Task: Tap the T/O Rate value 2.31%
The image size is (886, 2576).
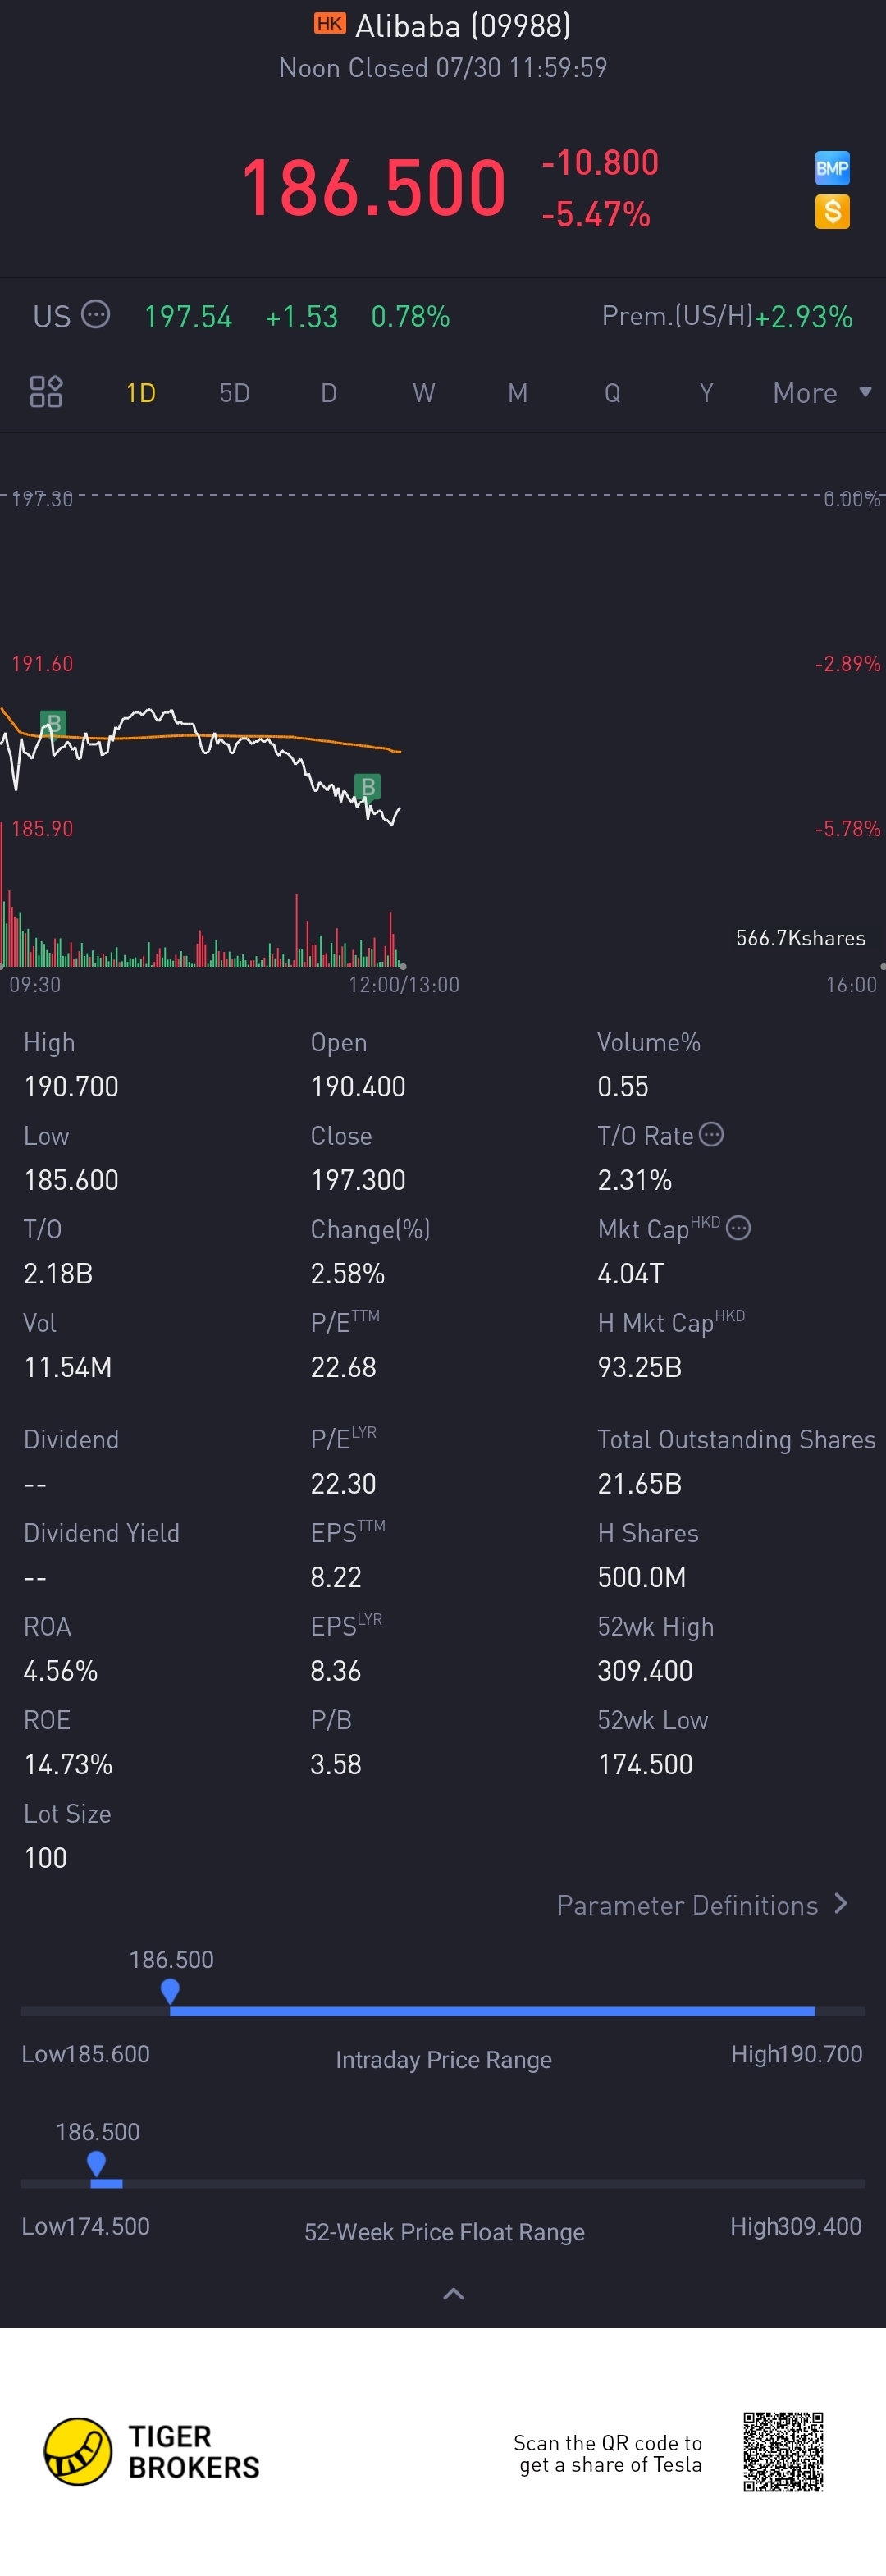Action: pos(634,1180)
